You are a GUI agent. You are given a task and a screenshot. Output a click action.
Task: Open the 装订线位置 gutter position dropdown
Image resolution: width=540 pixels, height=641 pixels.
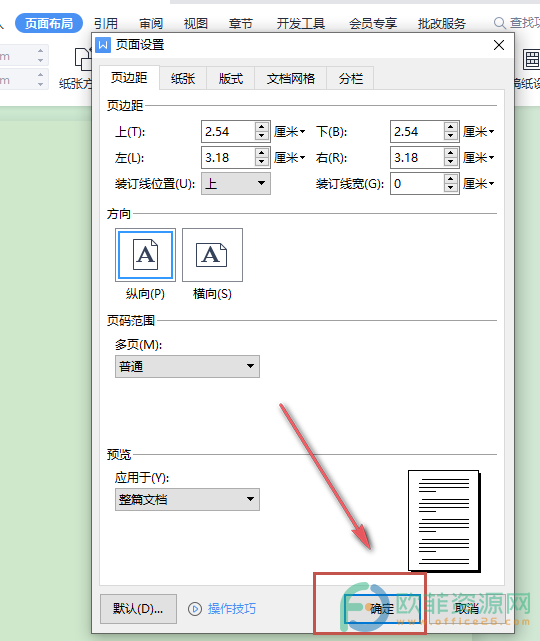236,184
